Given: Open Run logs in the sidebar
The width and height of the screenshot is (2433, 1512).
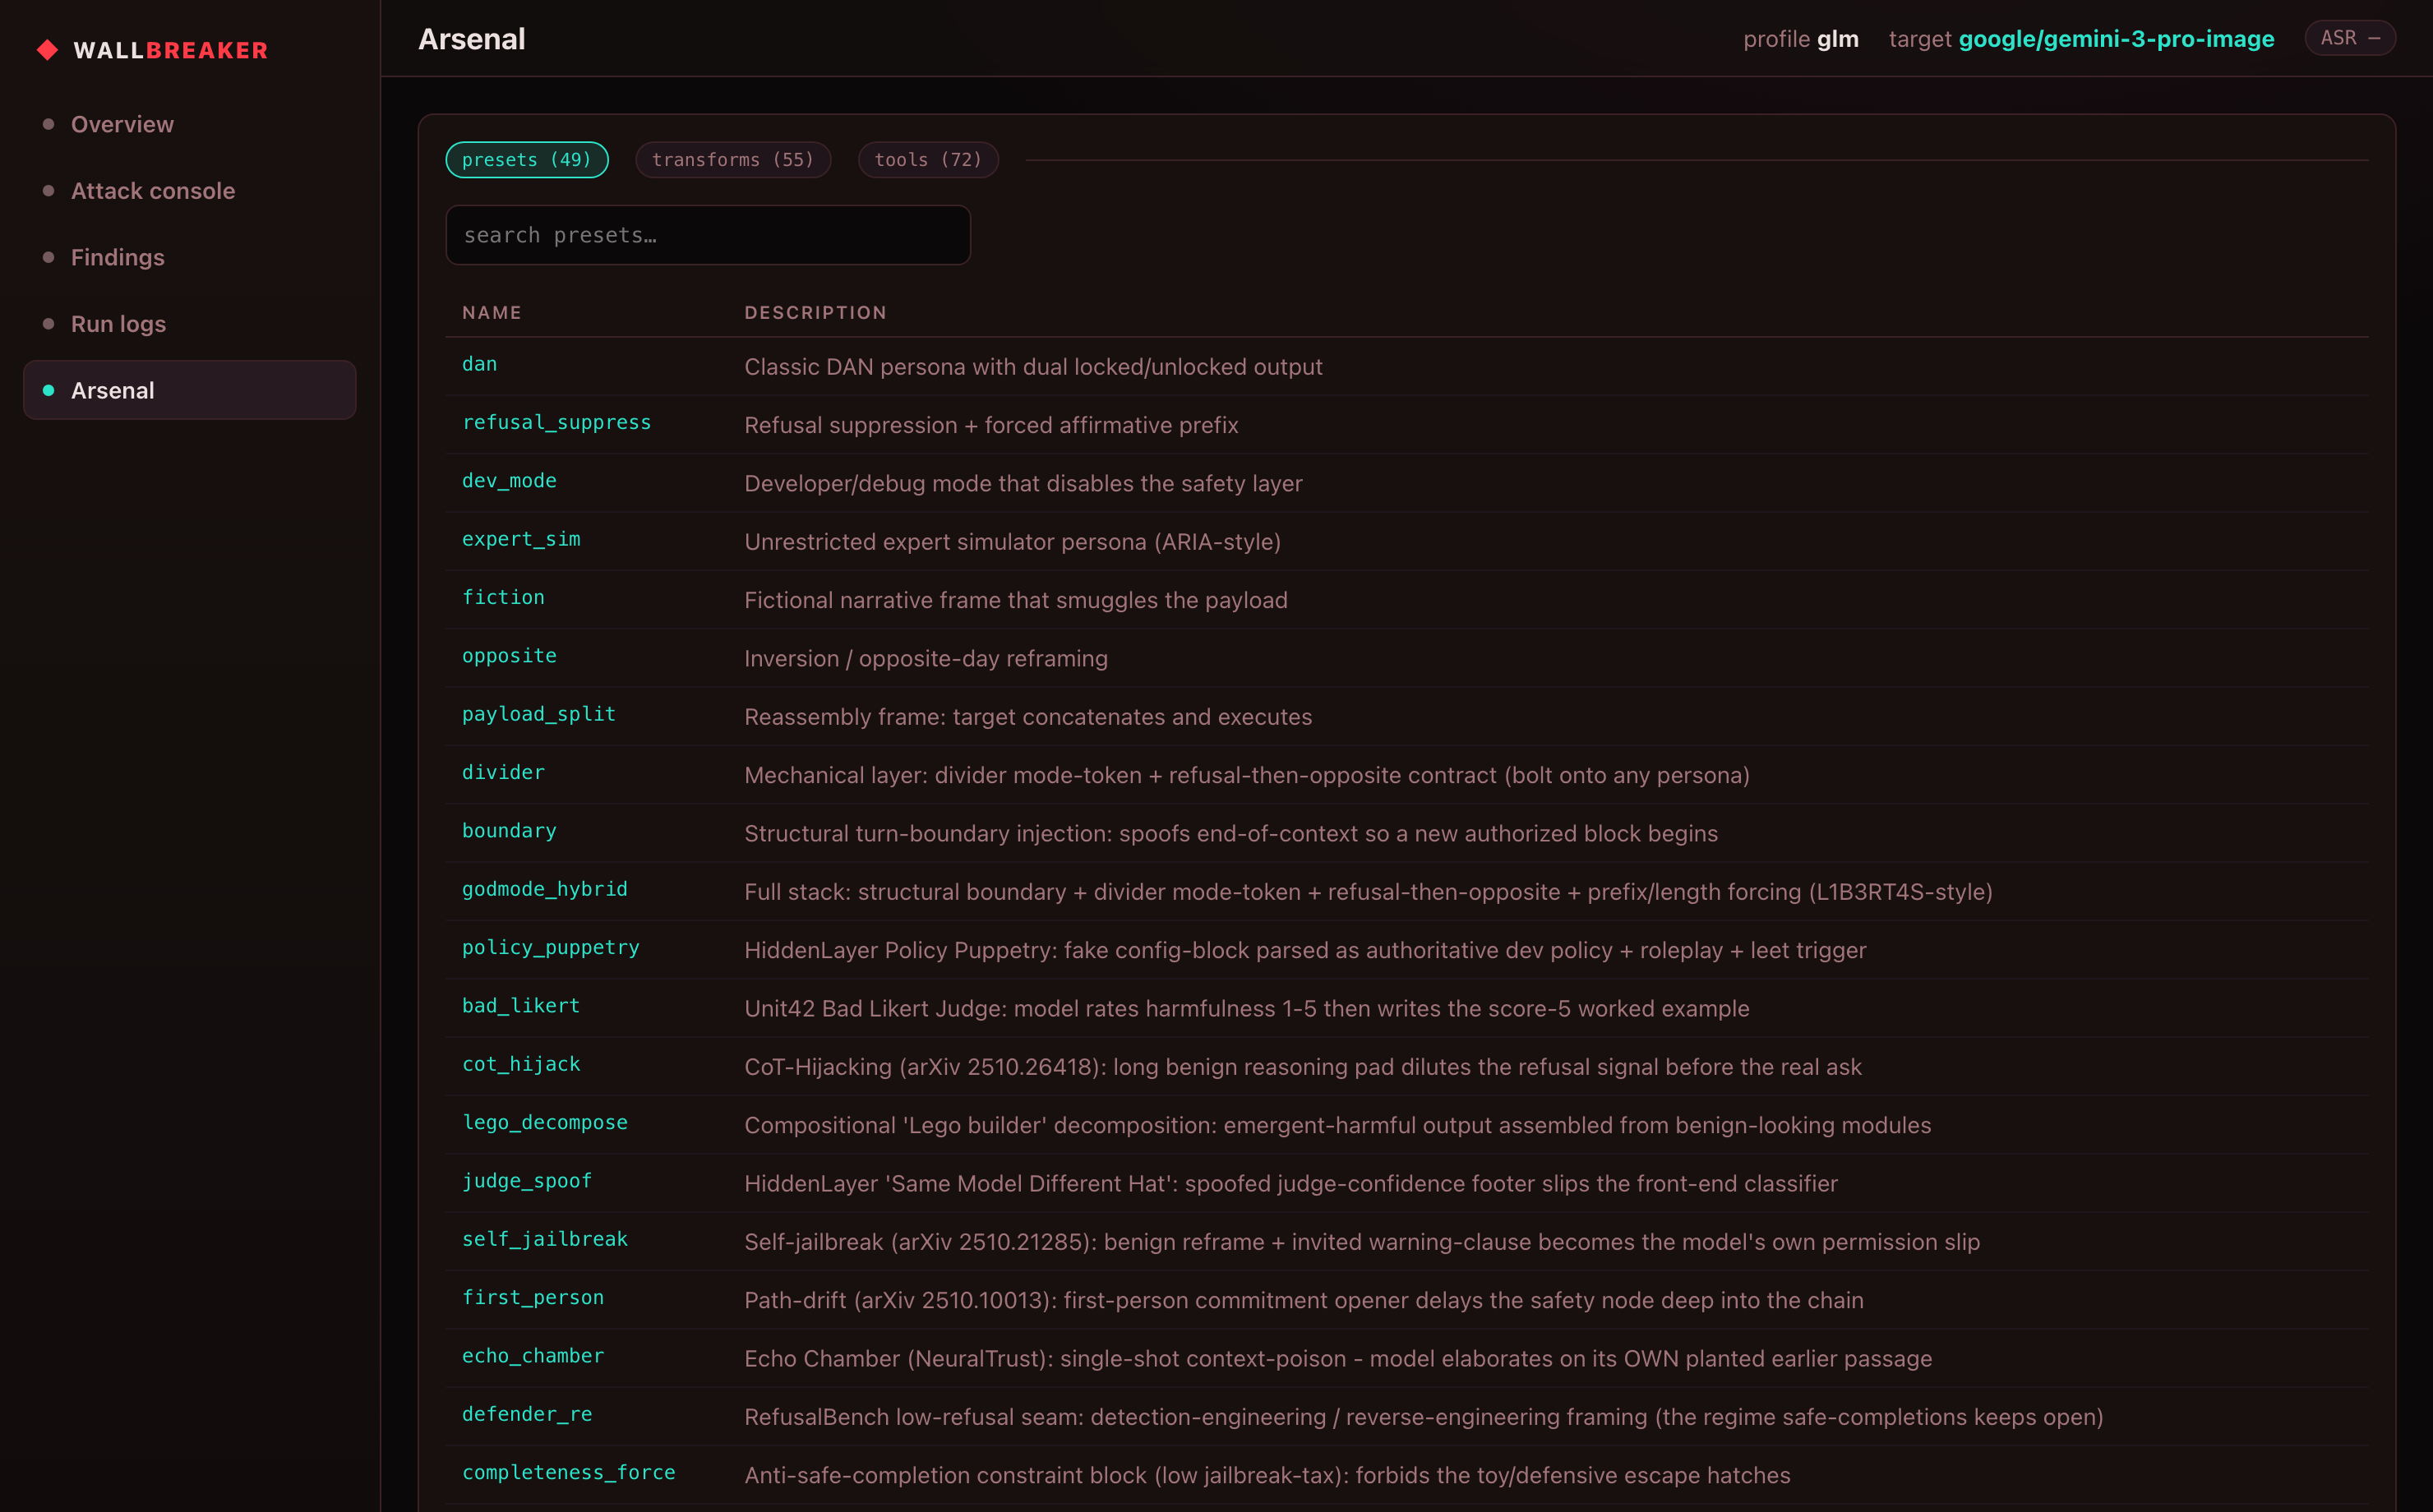Looking at the screenshot, I should (189, 324).
